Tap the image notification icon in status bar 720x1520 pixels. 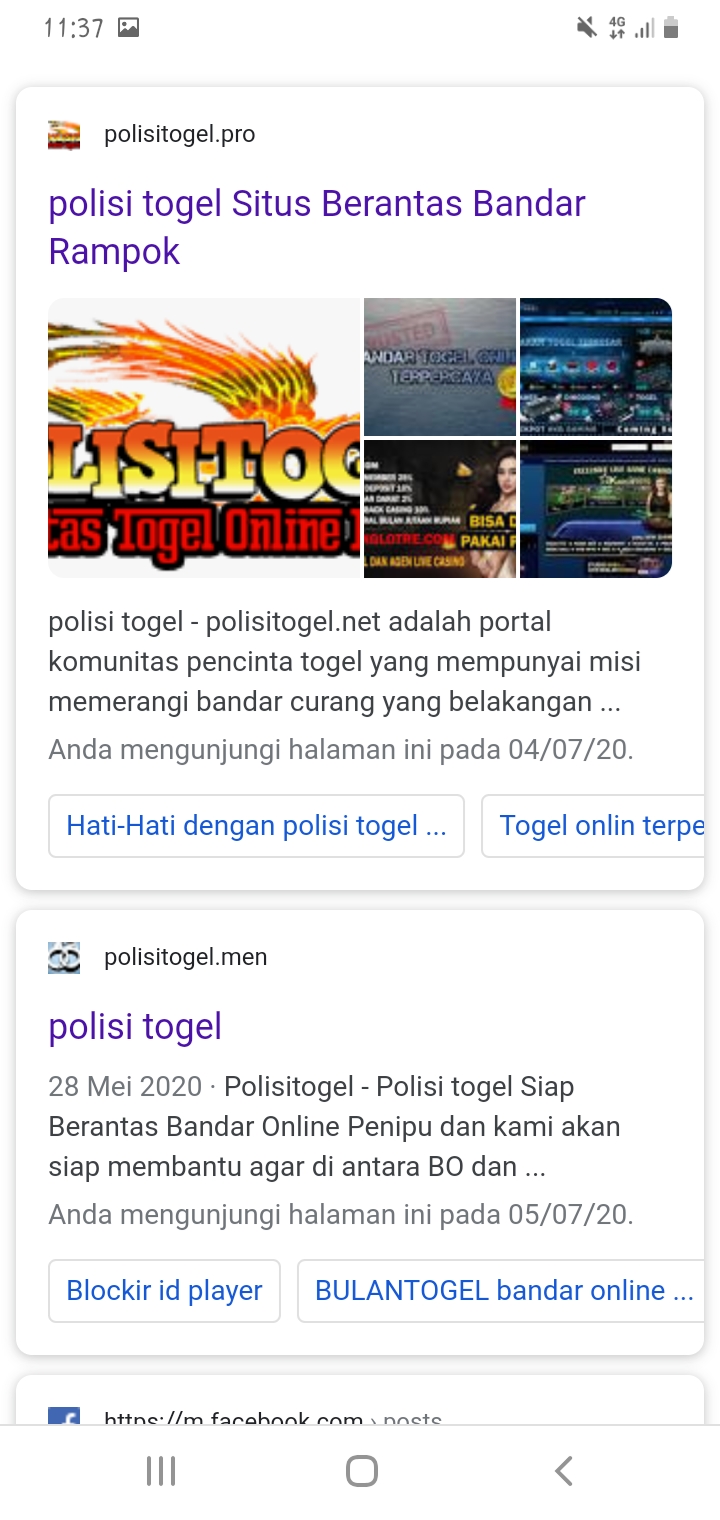[x=128, y=28]
